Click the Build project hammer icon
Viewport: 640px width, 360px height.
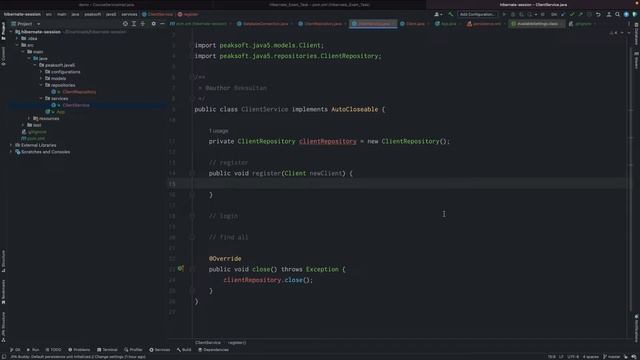pos(451,14)
